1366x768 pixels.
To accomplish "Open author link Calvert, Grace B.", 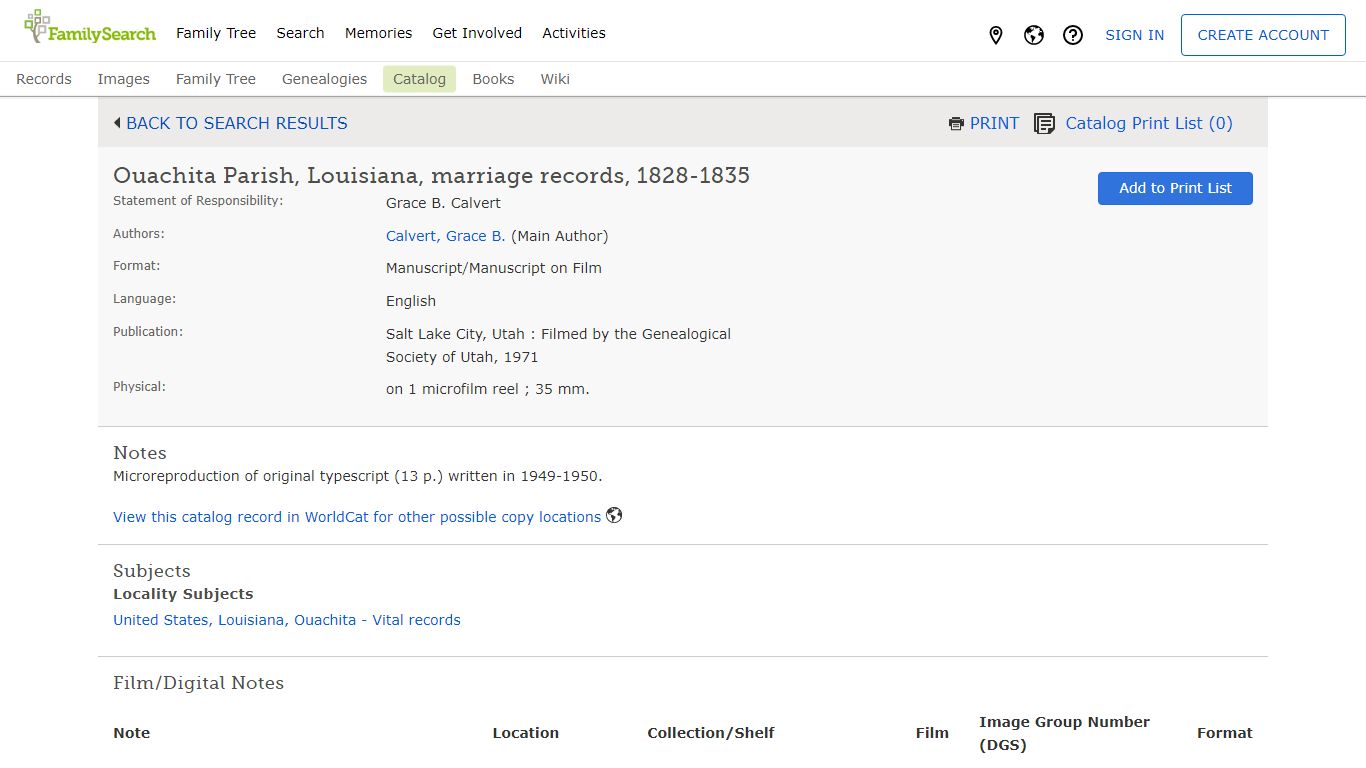I will coord(446,236).
